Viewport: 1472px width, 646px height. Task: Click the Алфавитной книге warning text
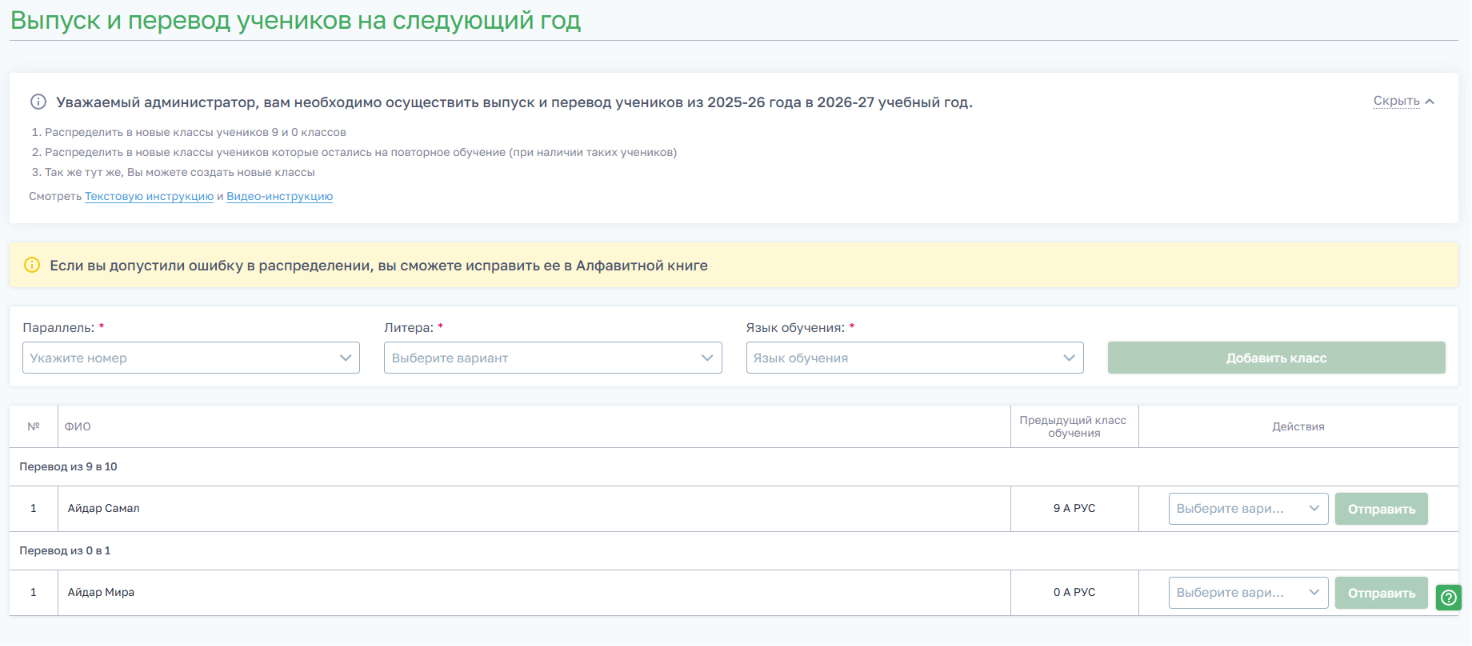[642, 266]
